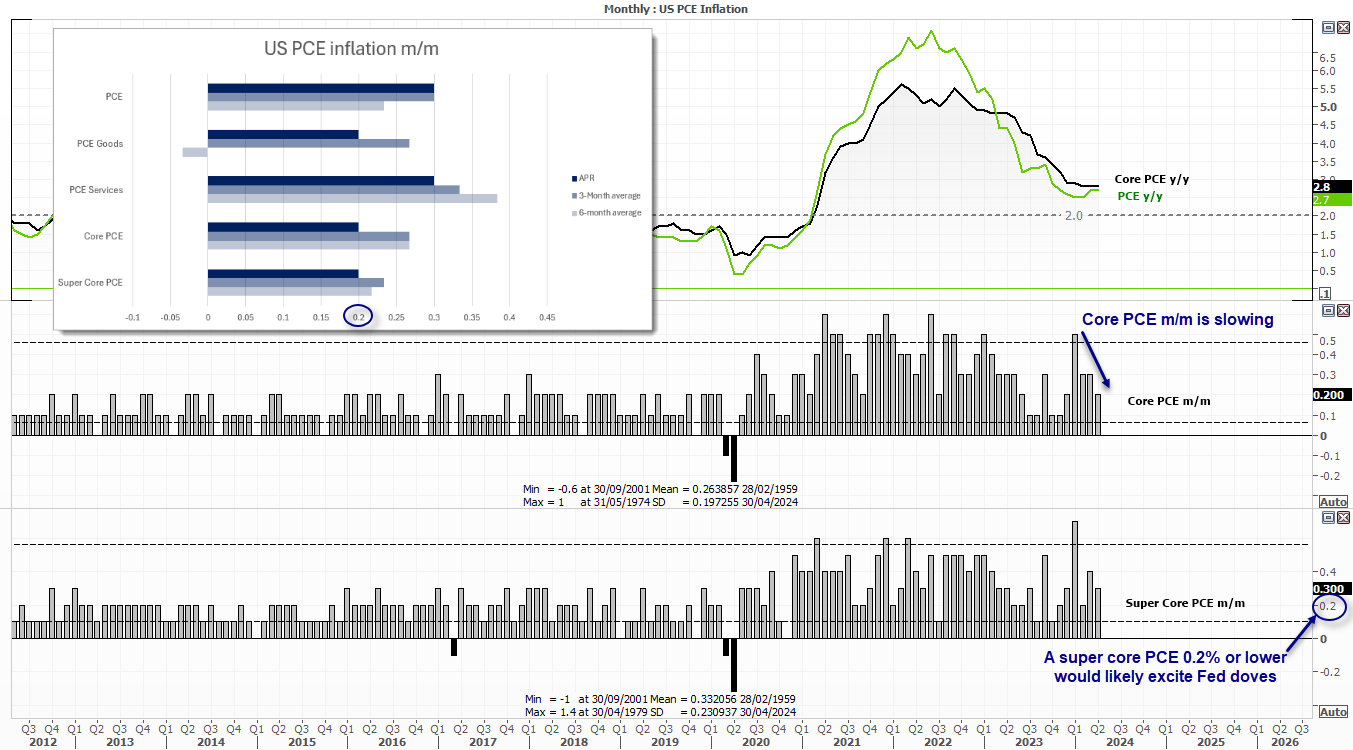Click the boxed 1 scale marker on the top panel axis

[1325, 293]
